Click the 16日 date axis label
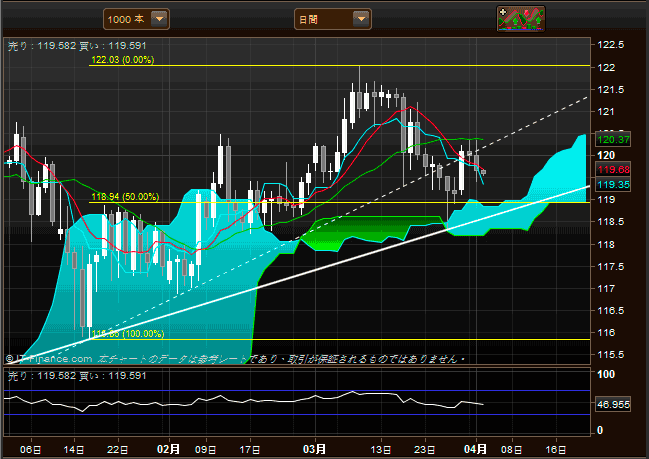Viewport: 649px width, 459px height. pyautogui.click(x=555, y=449)
